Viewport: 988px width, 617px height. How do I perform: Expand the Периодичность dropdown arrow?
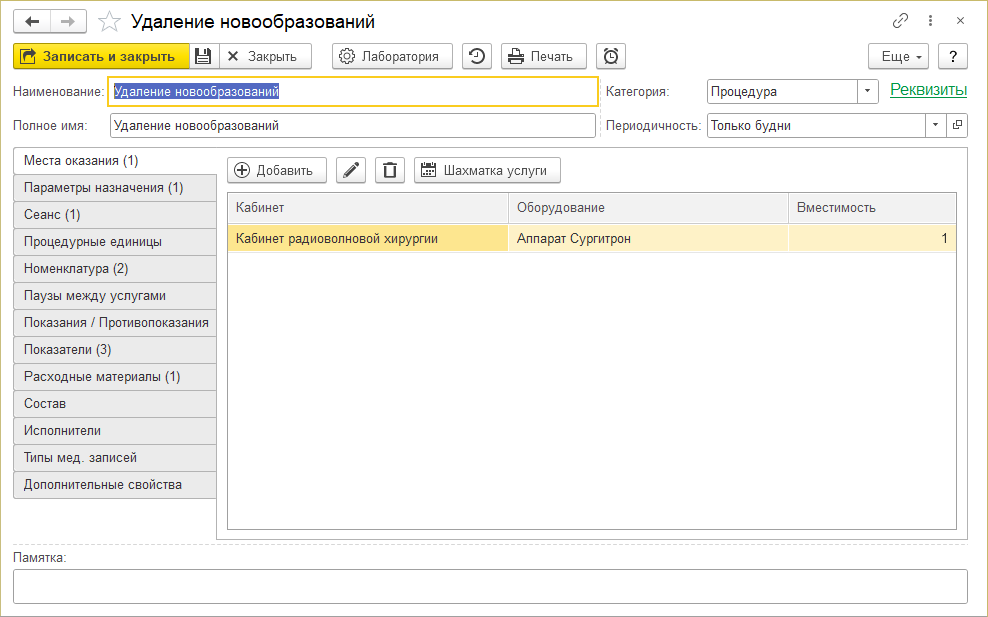point(935,125)
